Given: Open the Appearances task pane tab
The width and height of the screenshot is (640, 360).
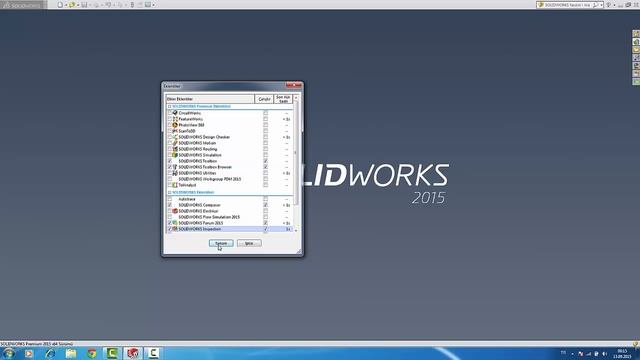Looking at the screenshot, I should coord(636,66).
